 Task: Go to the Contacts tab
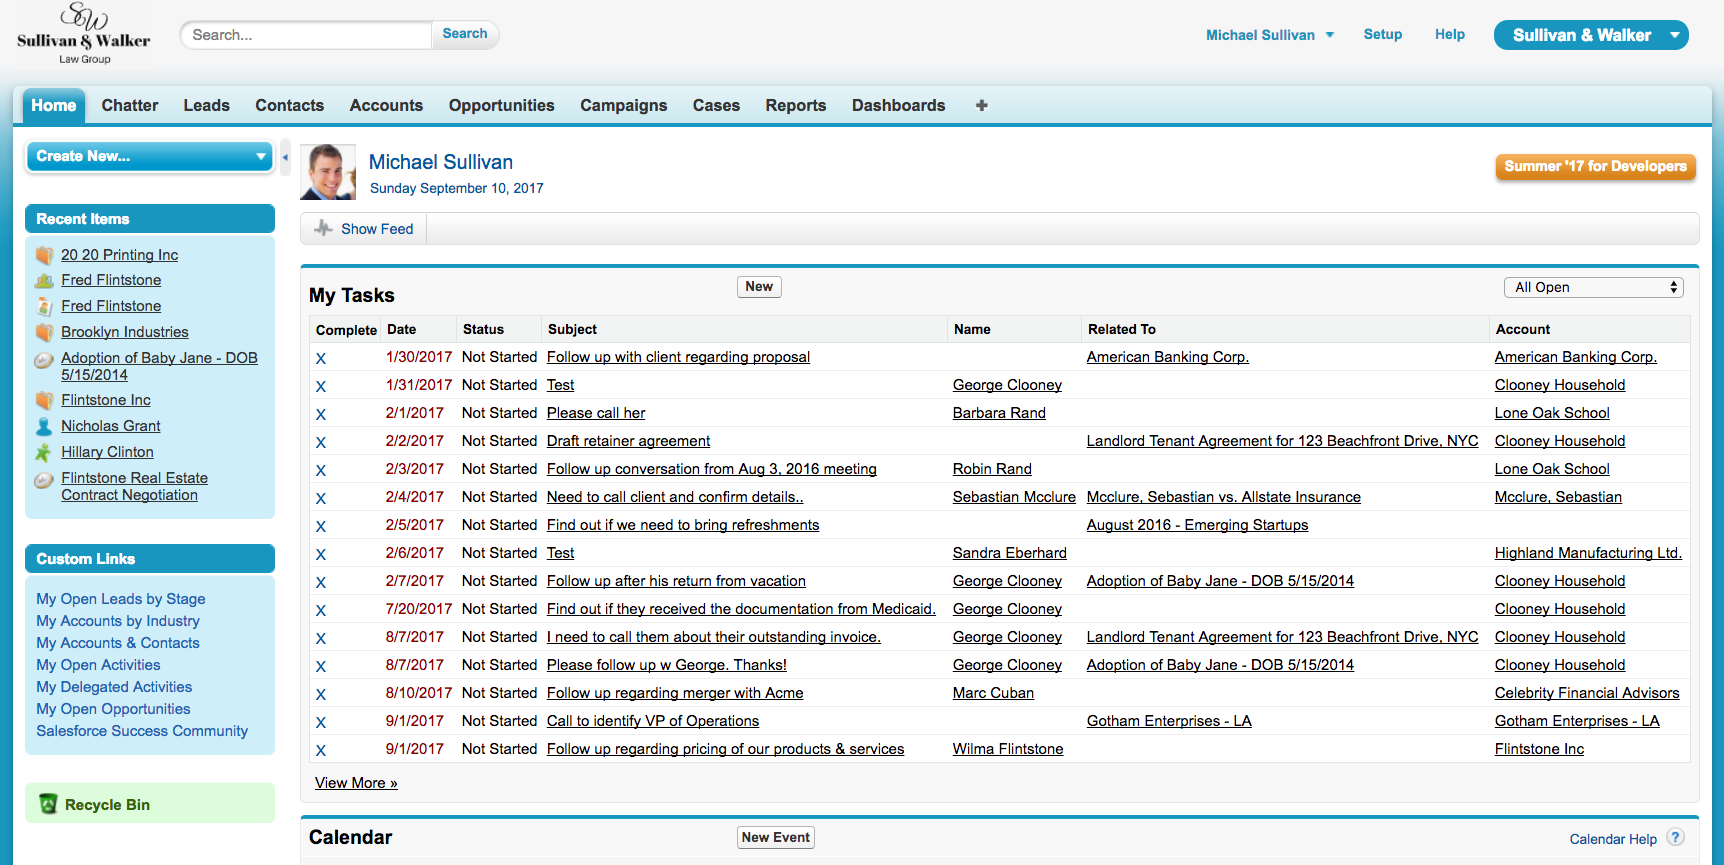click(289, 105)
